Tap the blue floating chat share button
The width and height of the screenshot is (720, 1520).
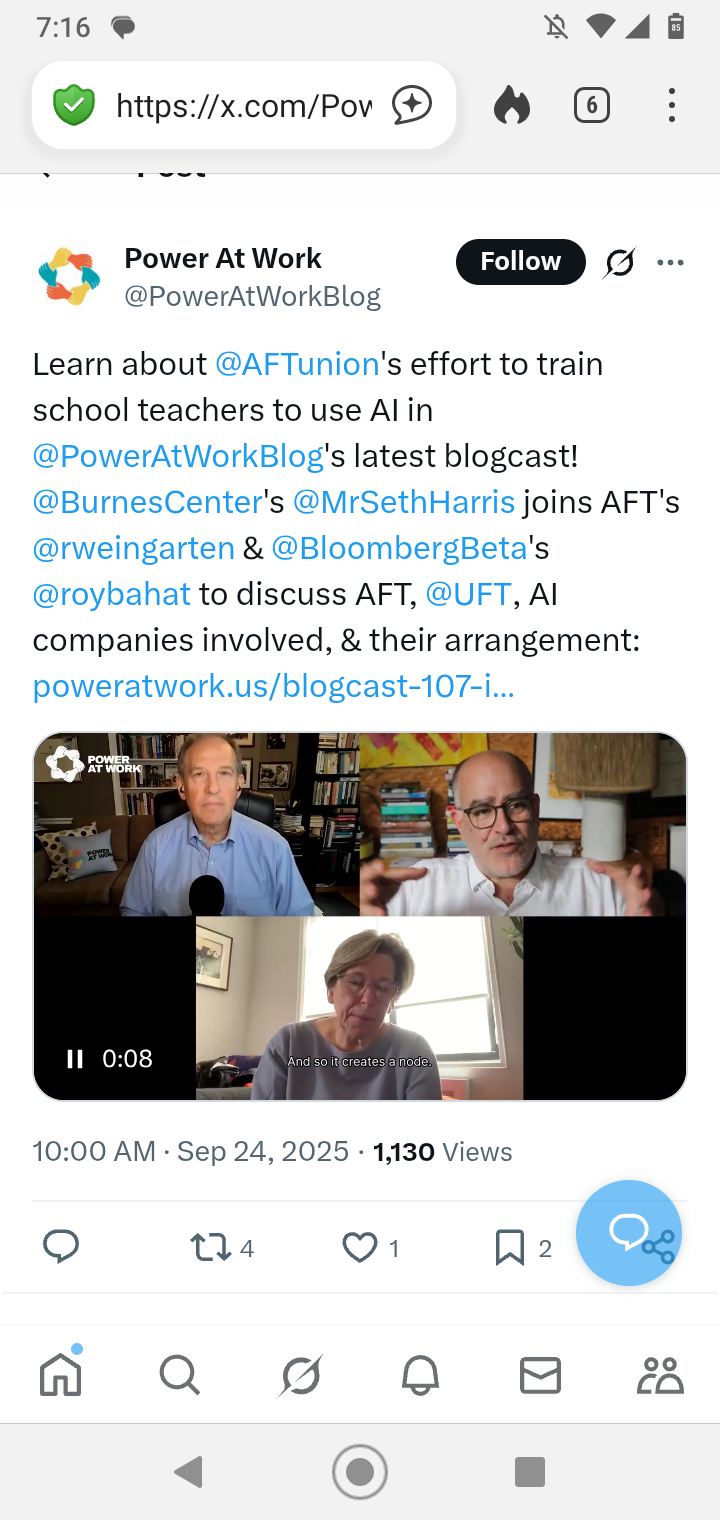tap(629, 1233)
